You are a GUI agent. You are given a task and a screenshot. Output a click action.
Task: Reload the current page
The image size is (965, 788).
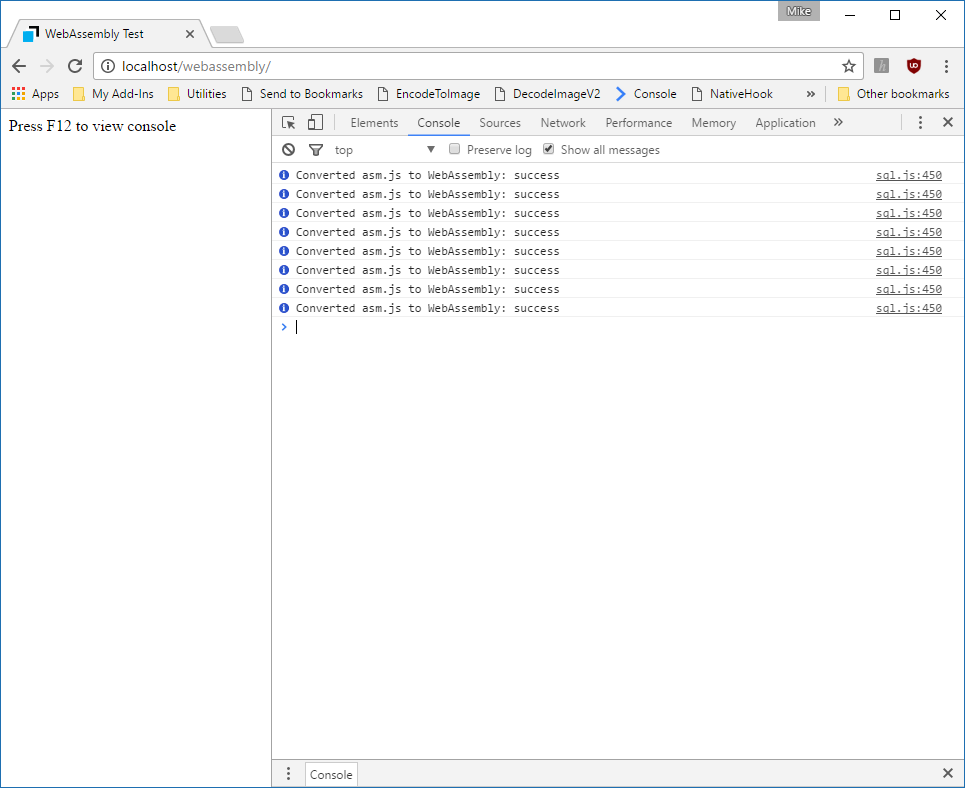[75, 66]
